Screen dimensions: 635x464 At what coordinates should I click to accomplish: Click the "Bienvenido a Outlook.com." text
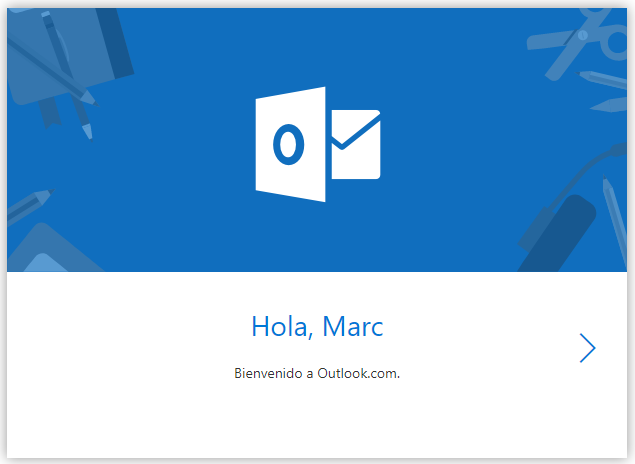[x=317, y=374]
